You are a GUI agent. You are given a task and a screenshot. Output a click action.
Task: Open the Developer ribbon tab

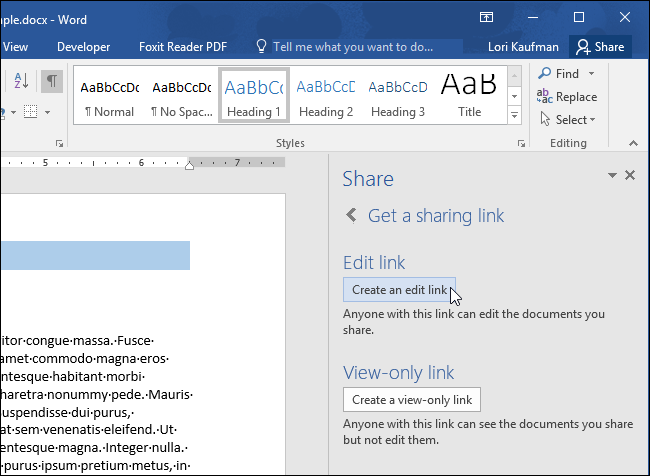point(84,47)
